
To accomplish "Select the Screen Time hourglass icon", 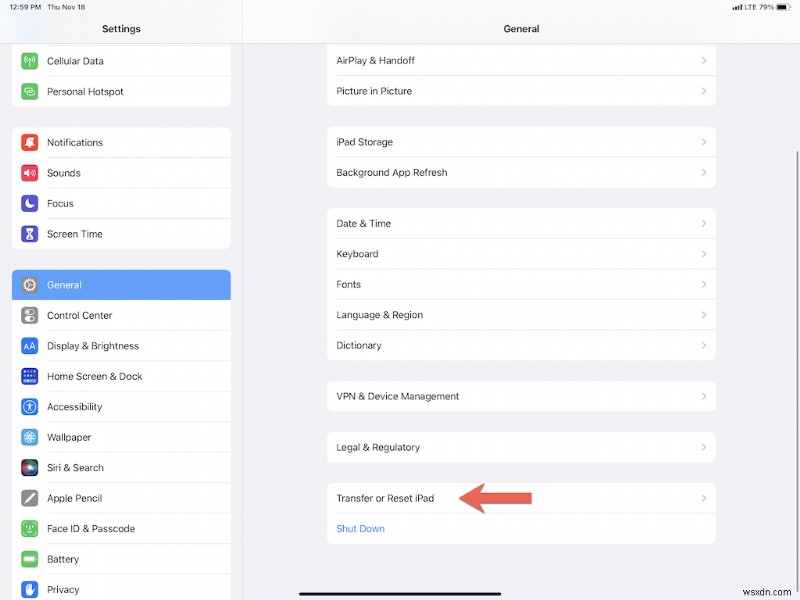I will coord(31,234).
